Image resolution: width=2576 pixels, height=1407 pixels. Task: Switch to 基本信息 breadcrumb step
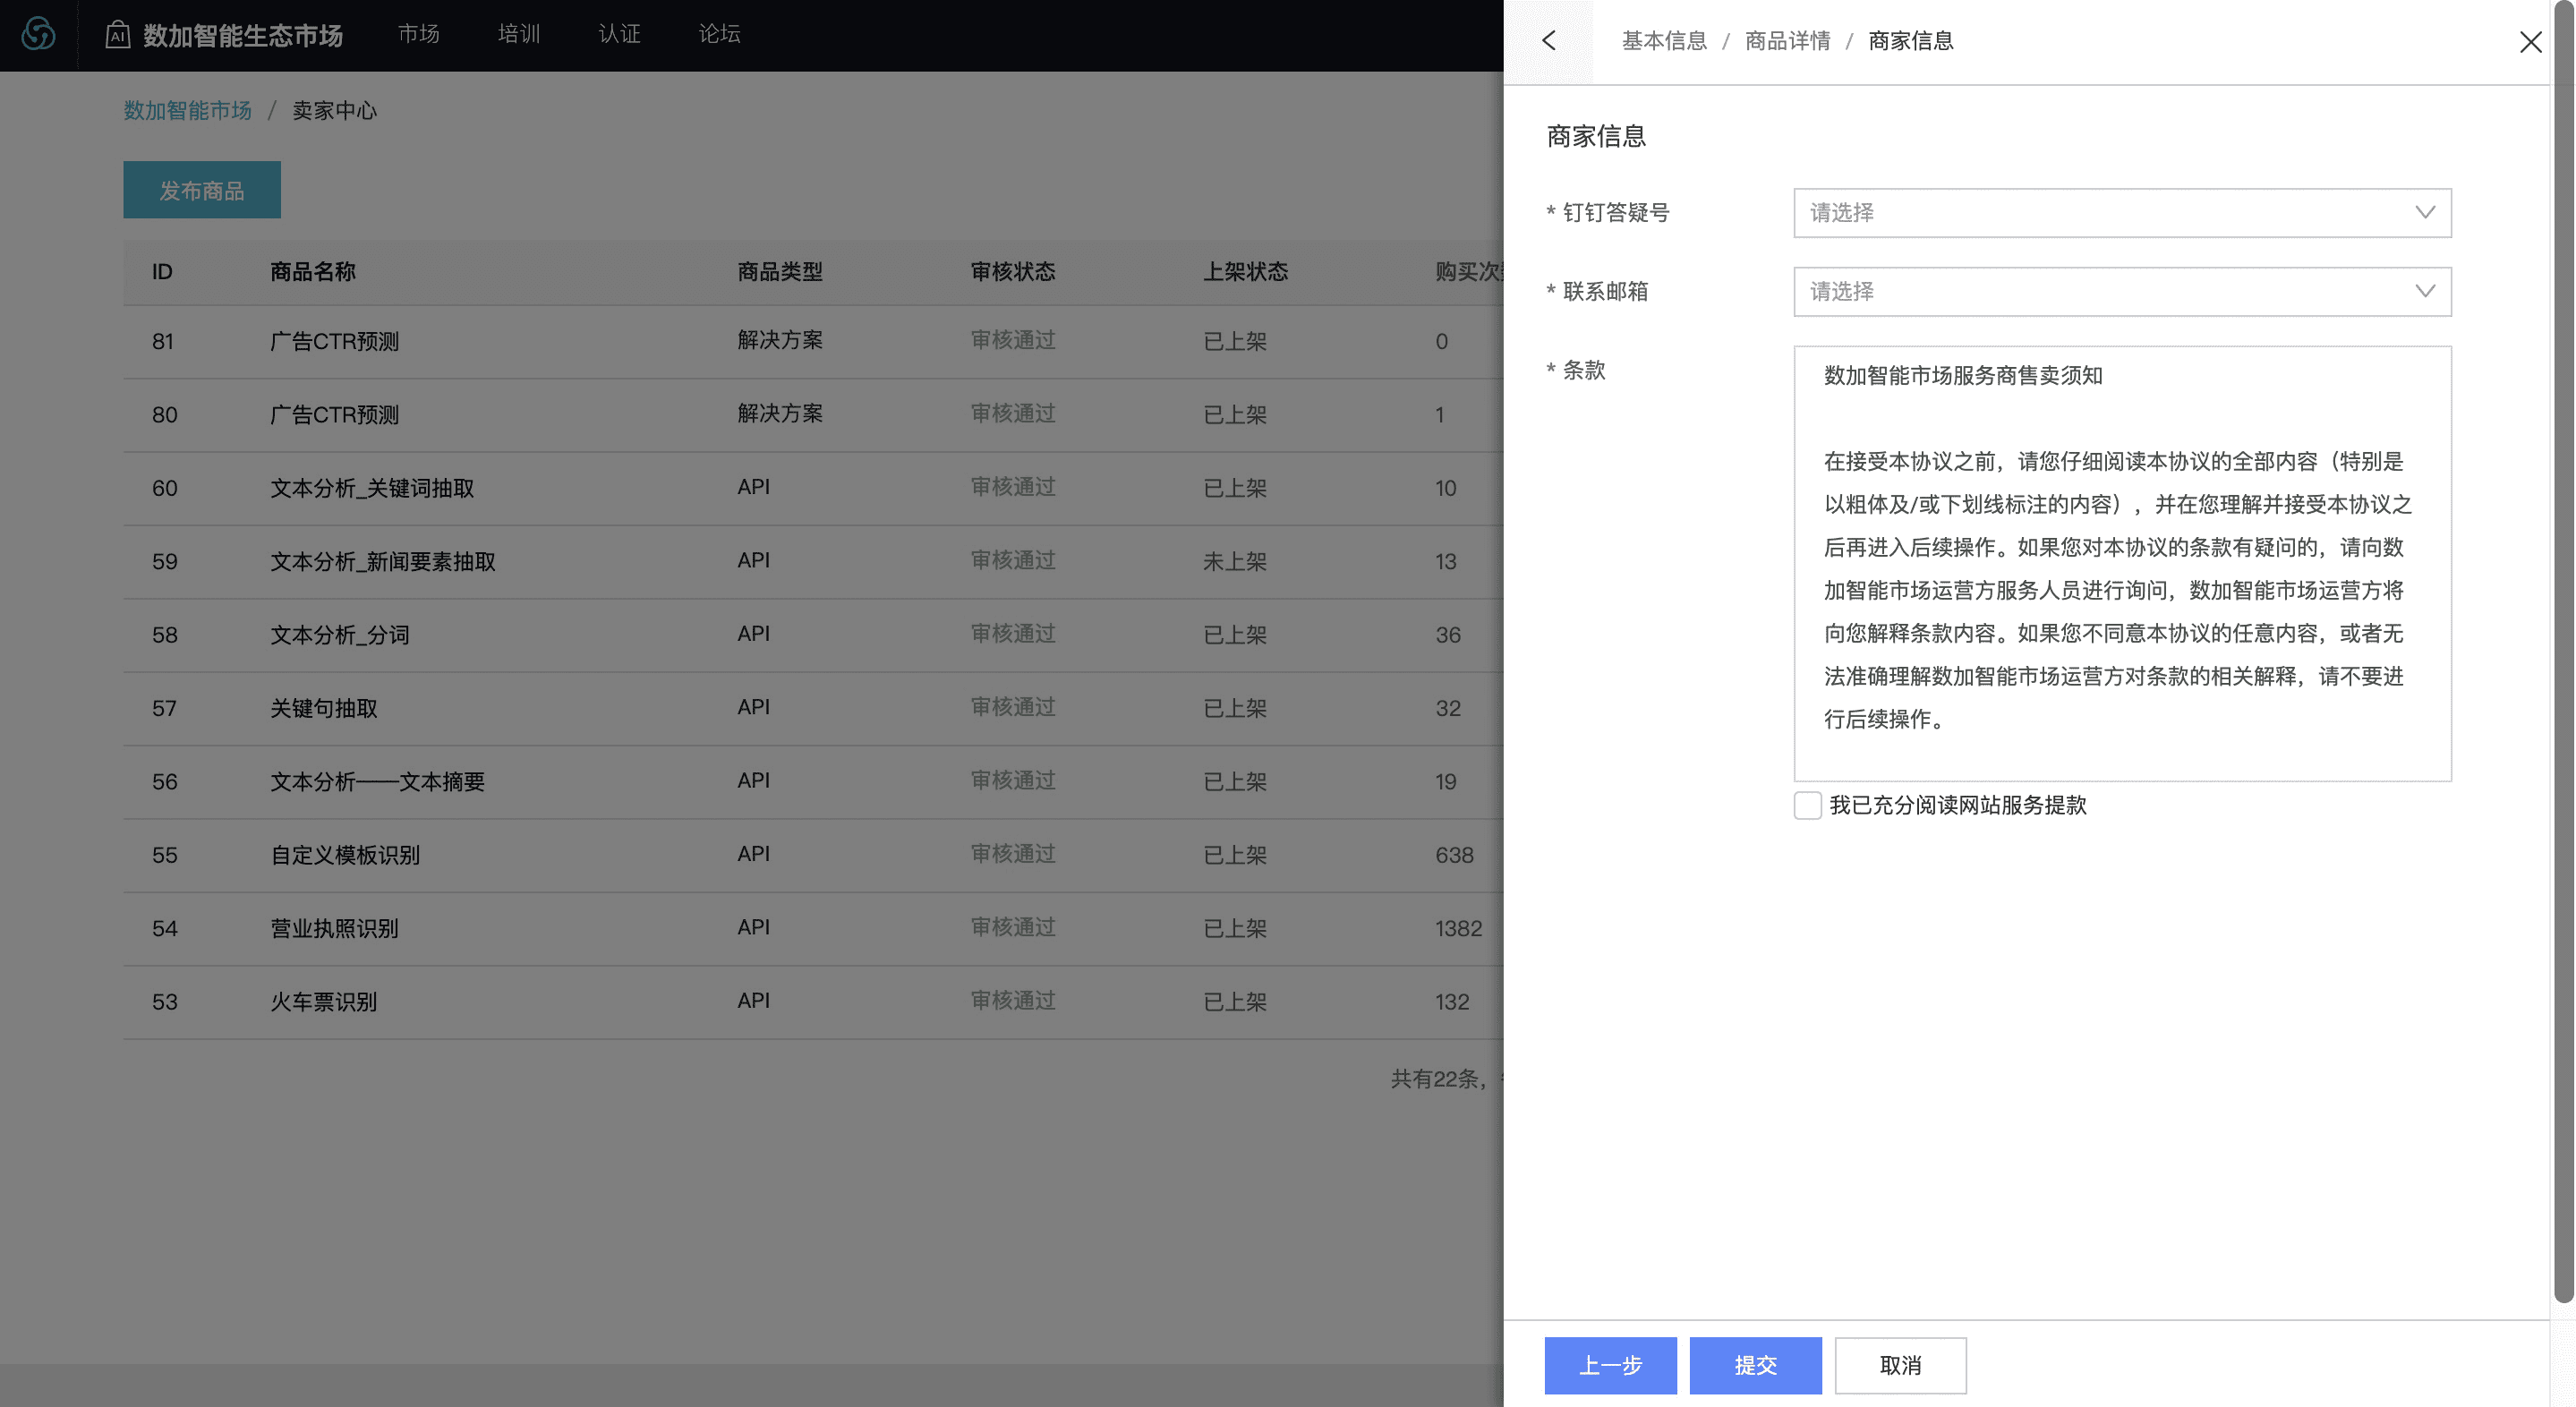[1664, 41]
